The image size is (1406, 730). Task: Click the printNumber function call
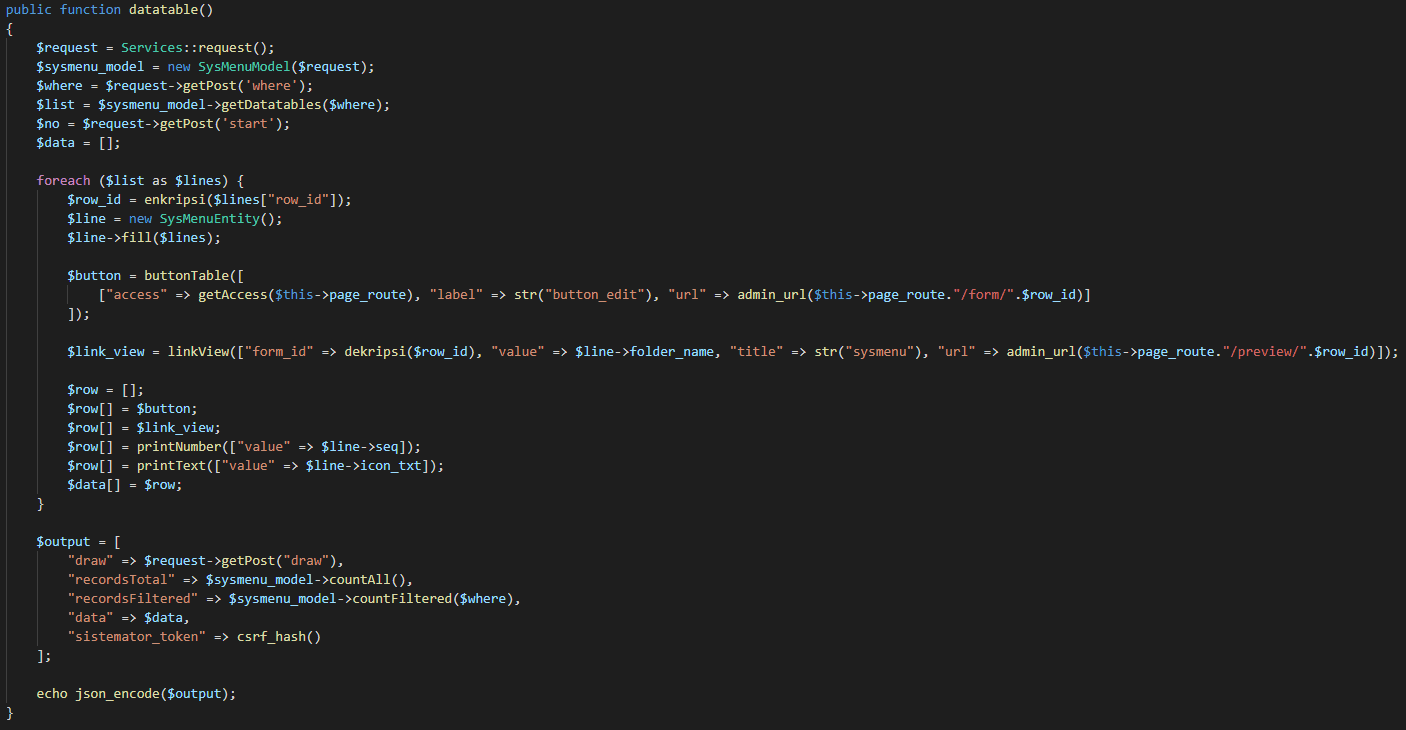point(182,446)
